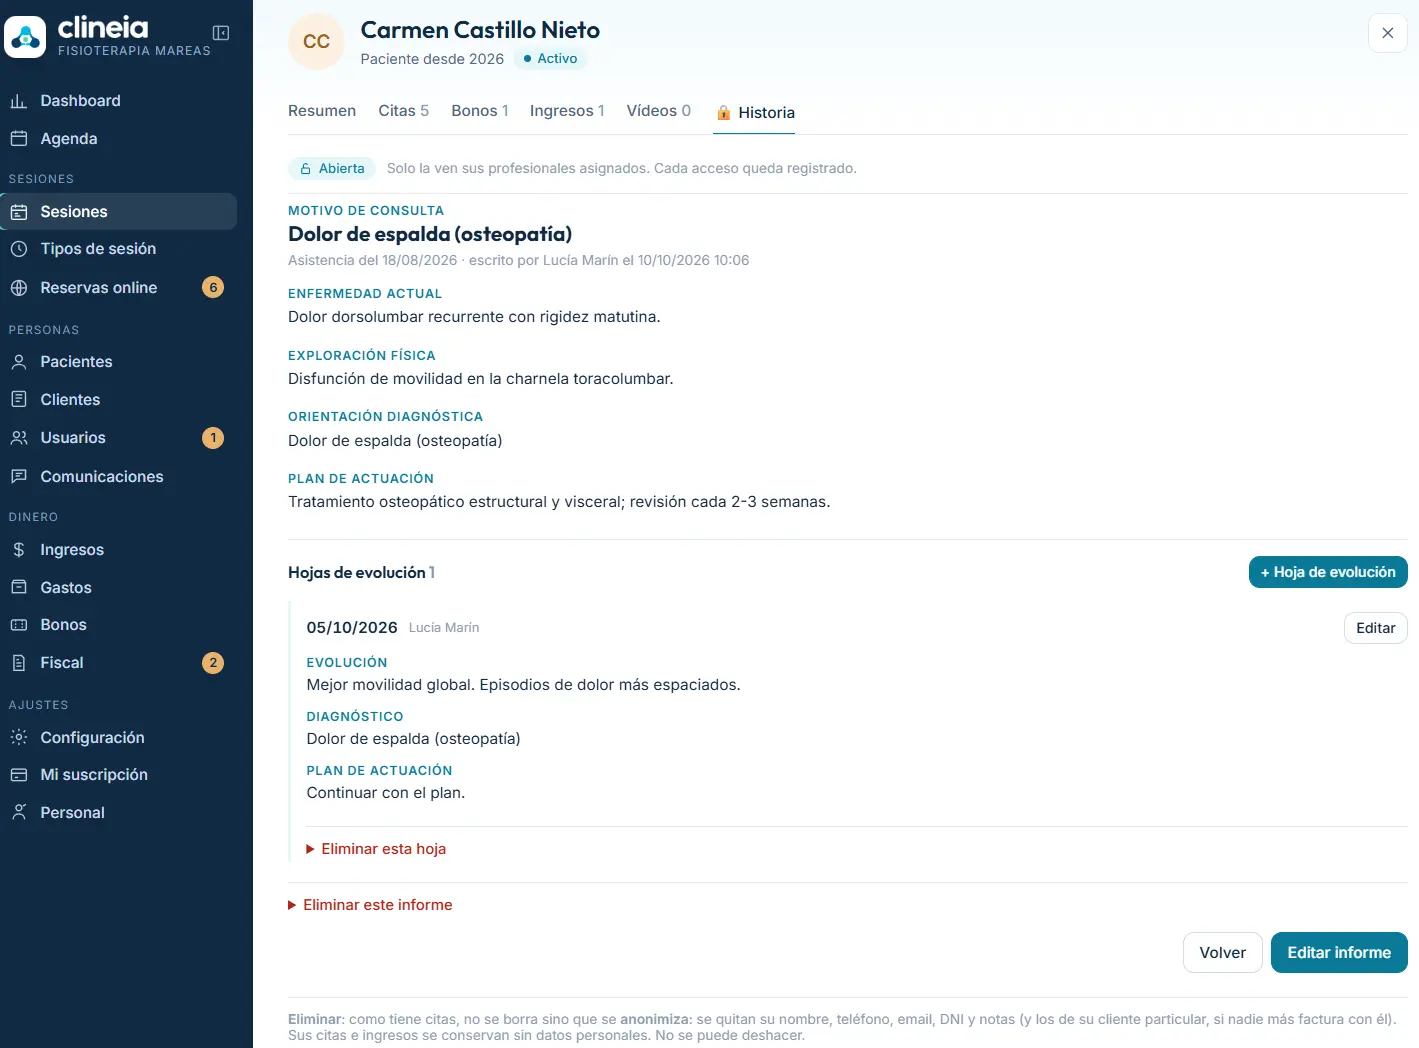Click the Clientes document icon

18,400
